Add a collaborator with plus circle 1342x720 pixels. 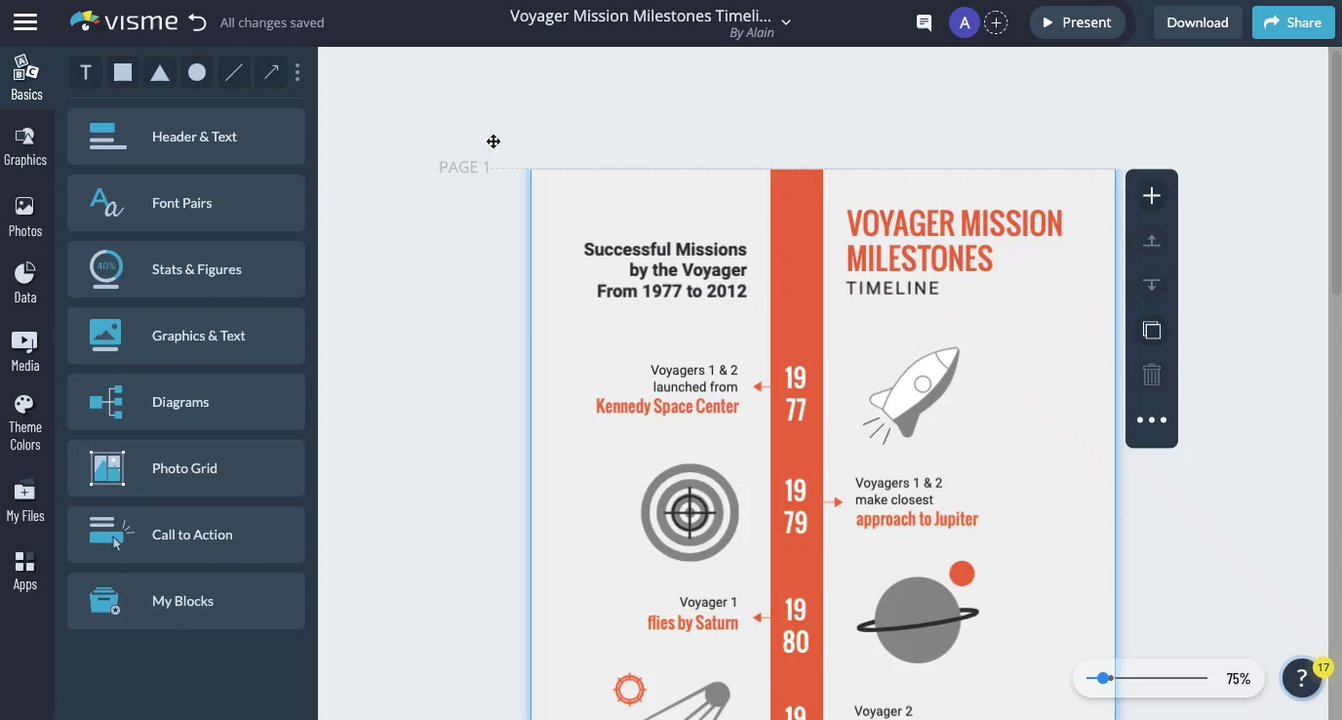click(x=996, y=22)
